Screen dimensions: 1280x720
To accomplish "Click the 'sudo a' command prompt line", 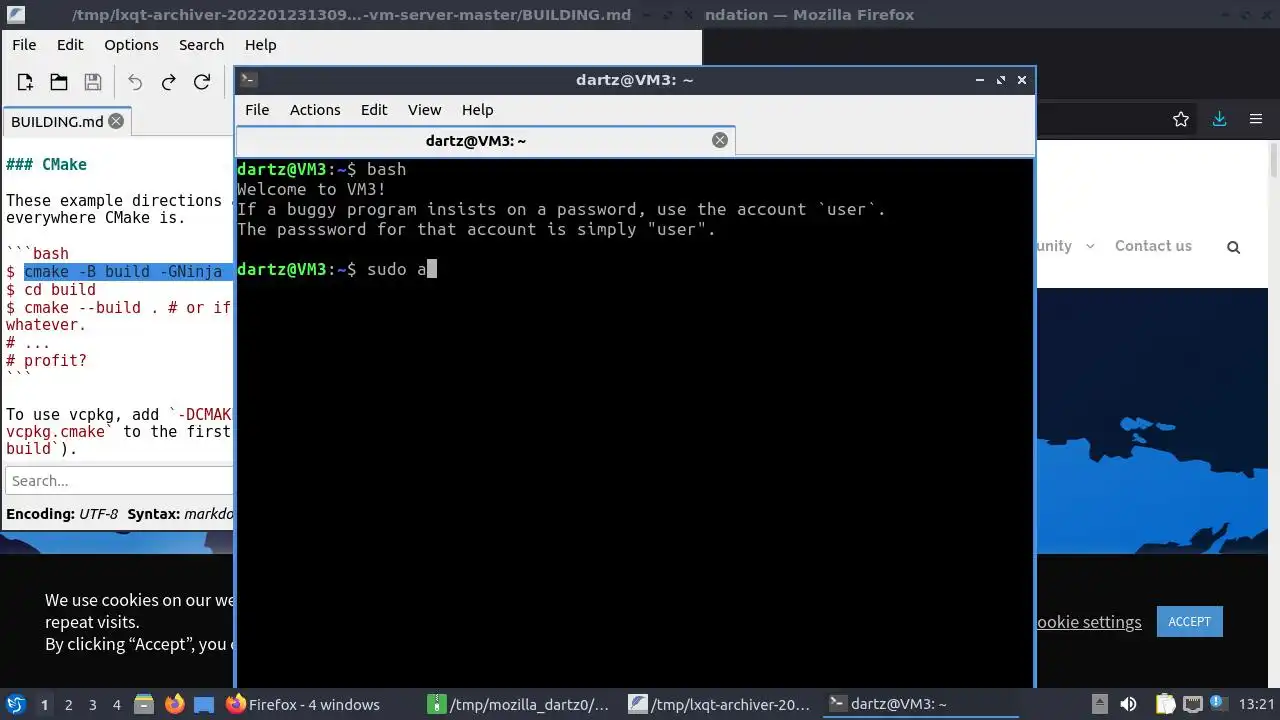I will point(336,269).
